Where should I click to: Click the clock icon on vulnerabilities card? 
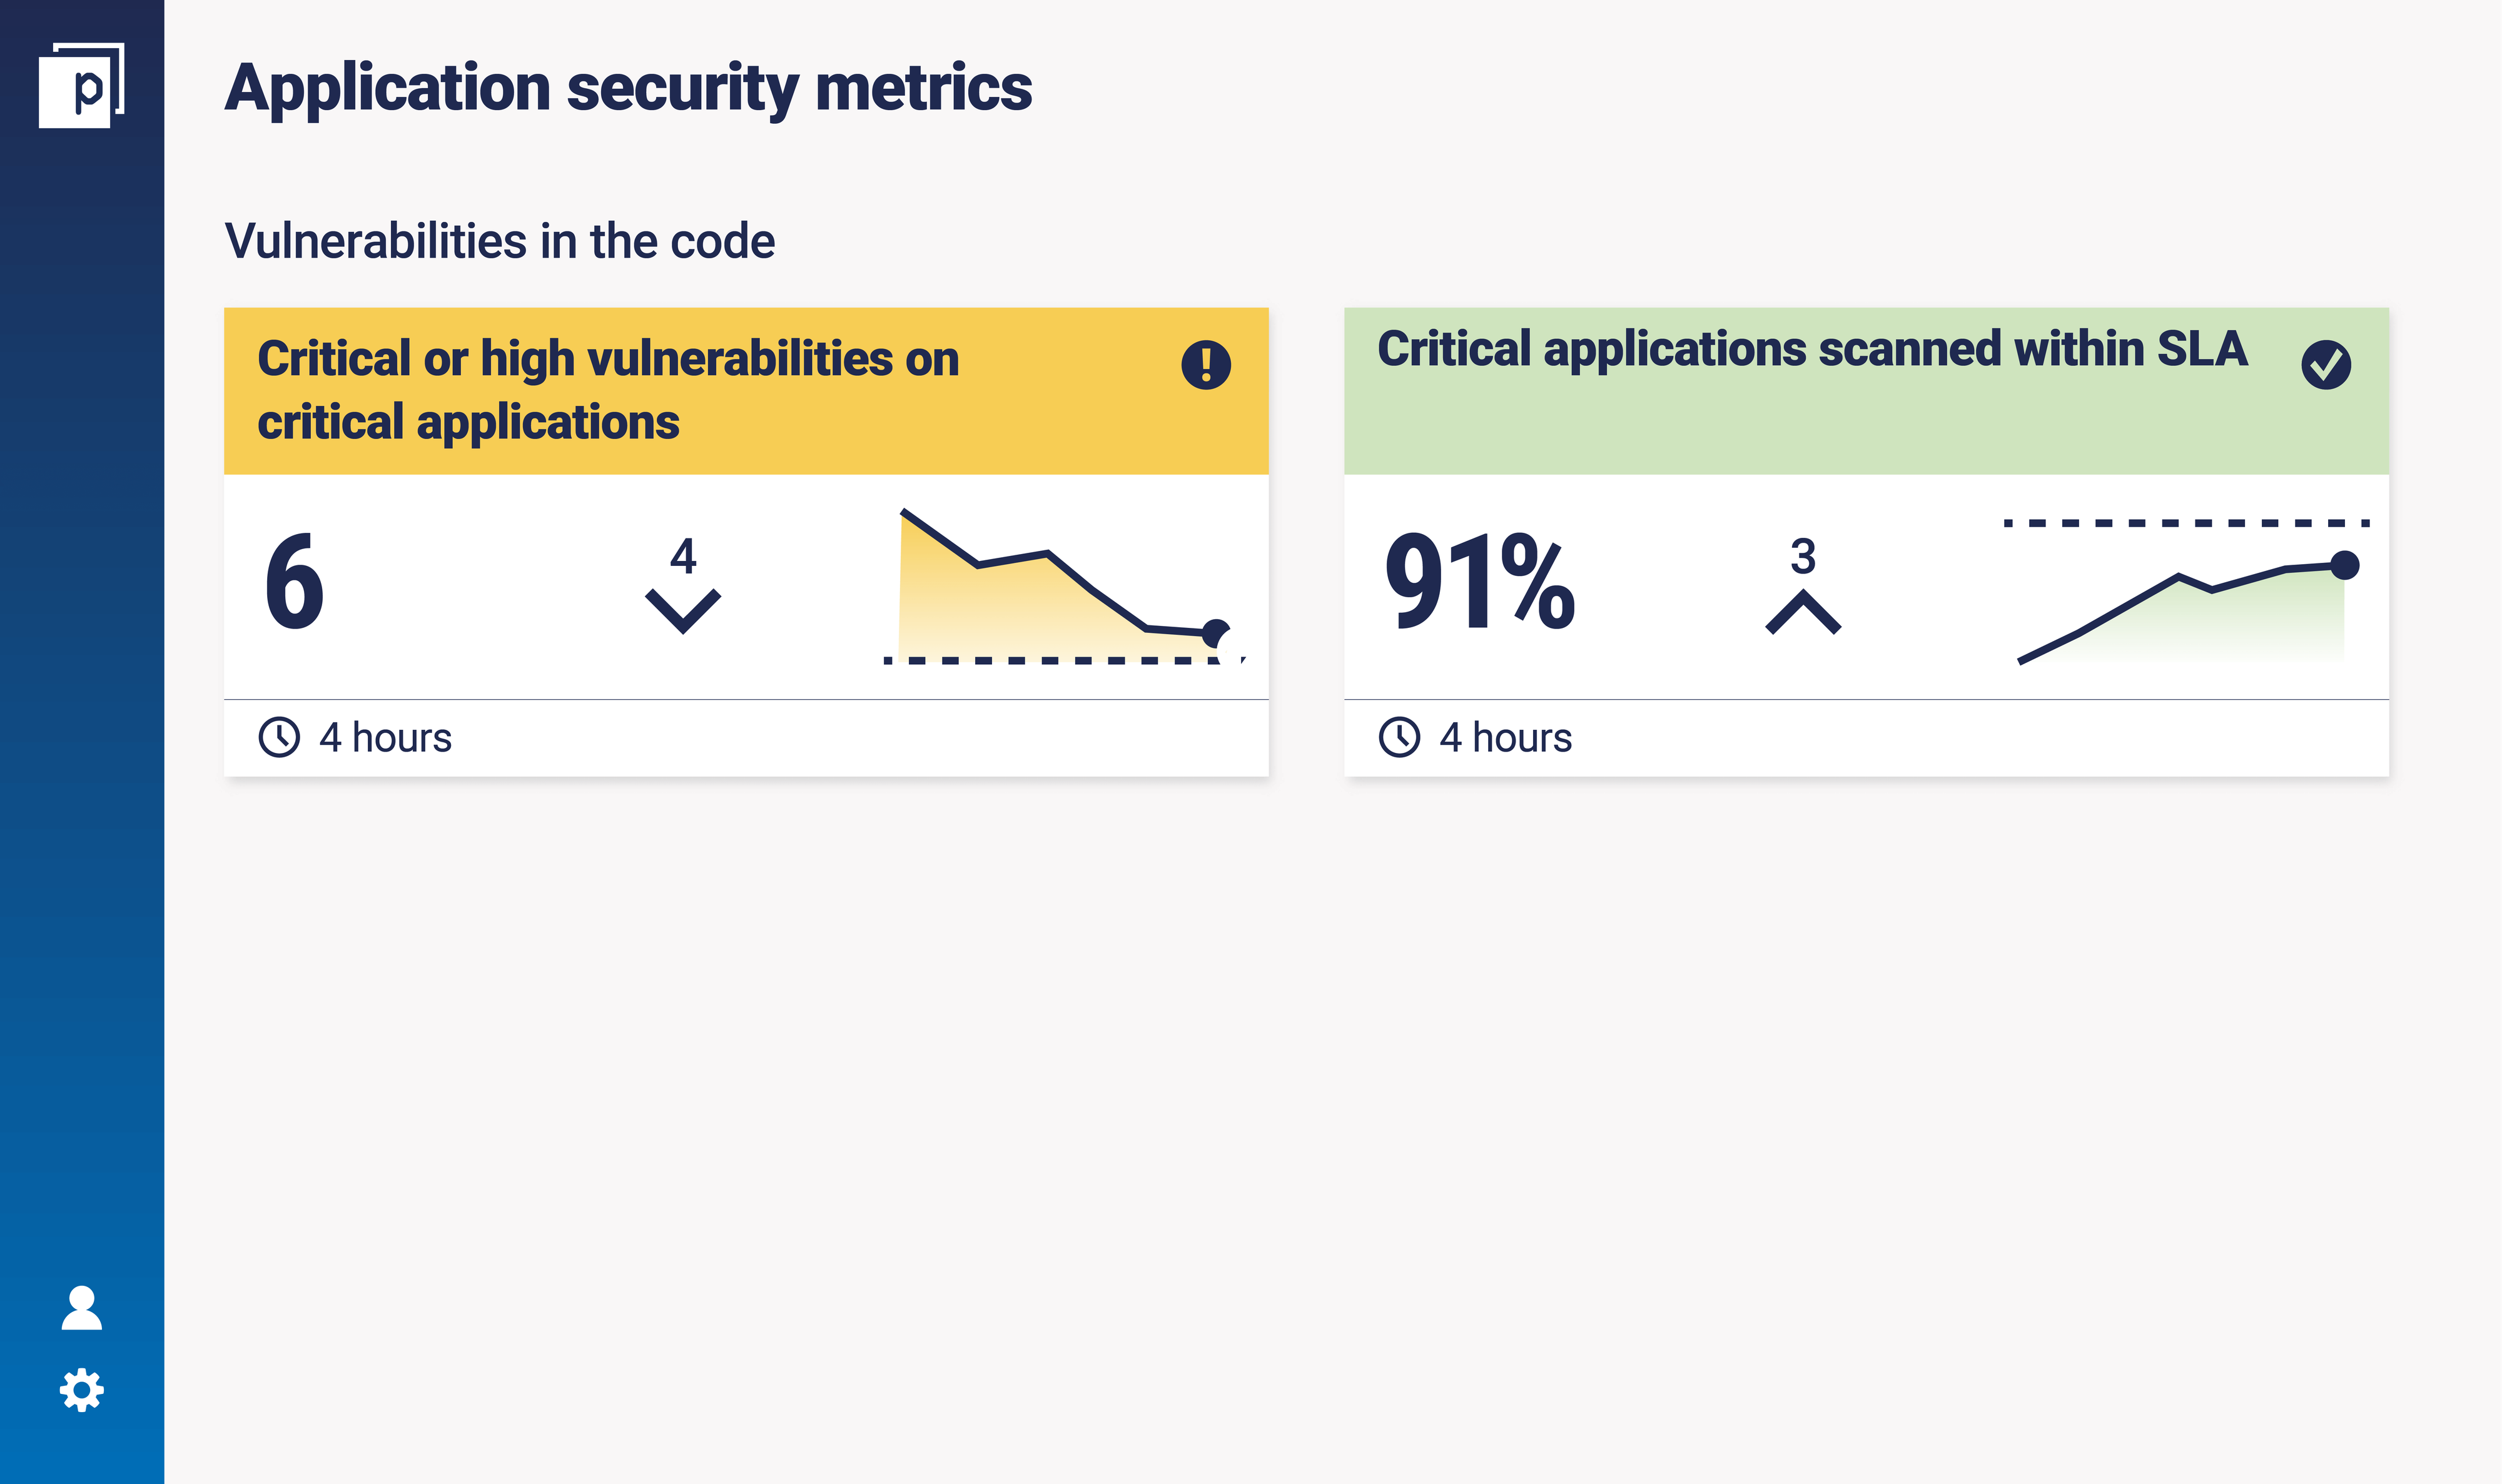click(279, 737)
